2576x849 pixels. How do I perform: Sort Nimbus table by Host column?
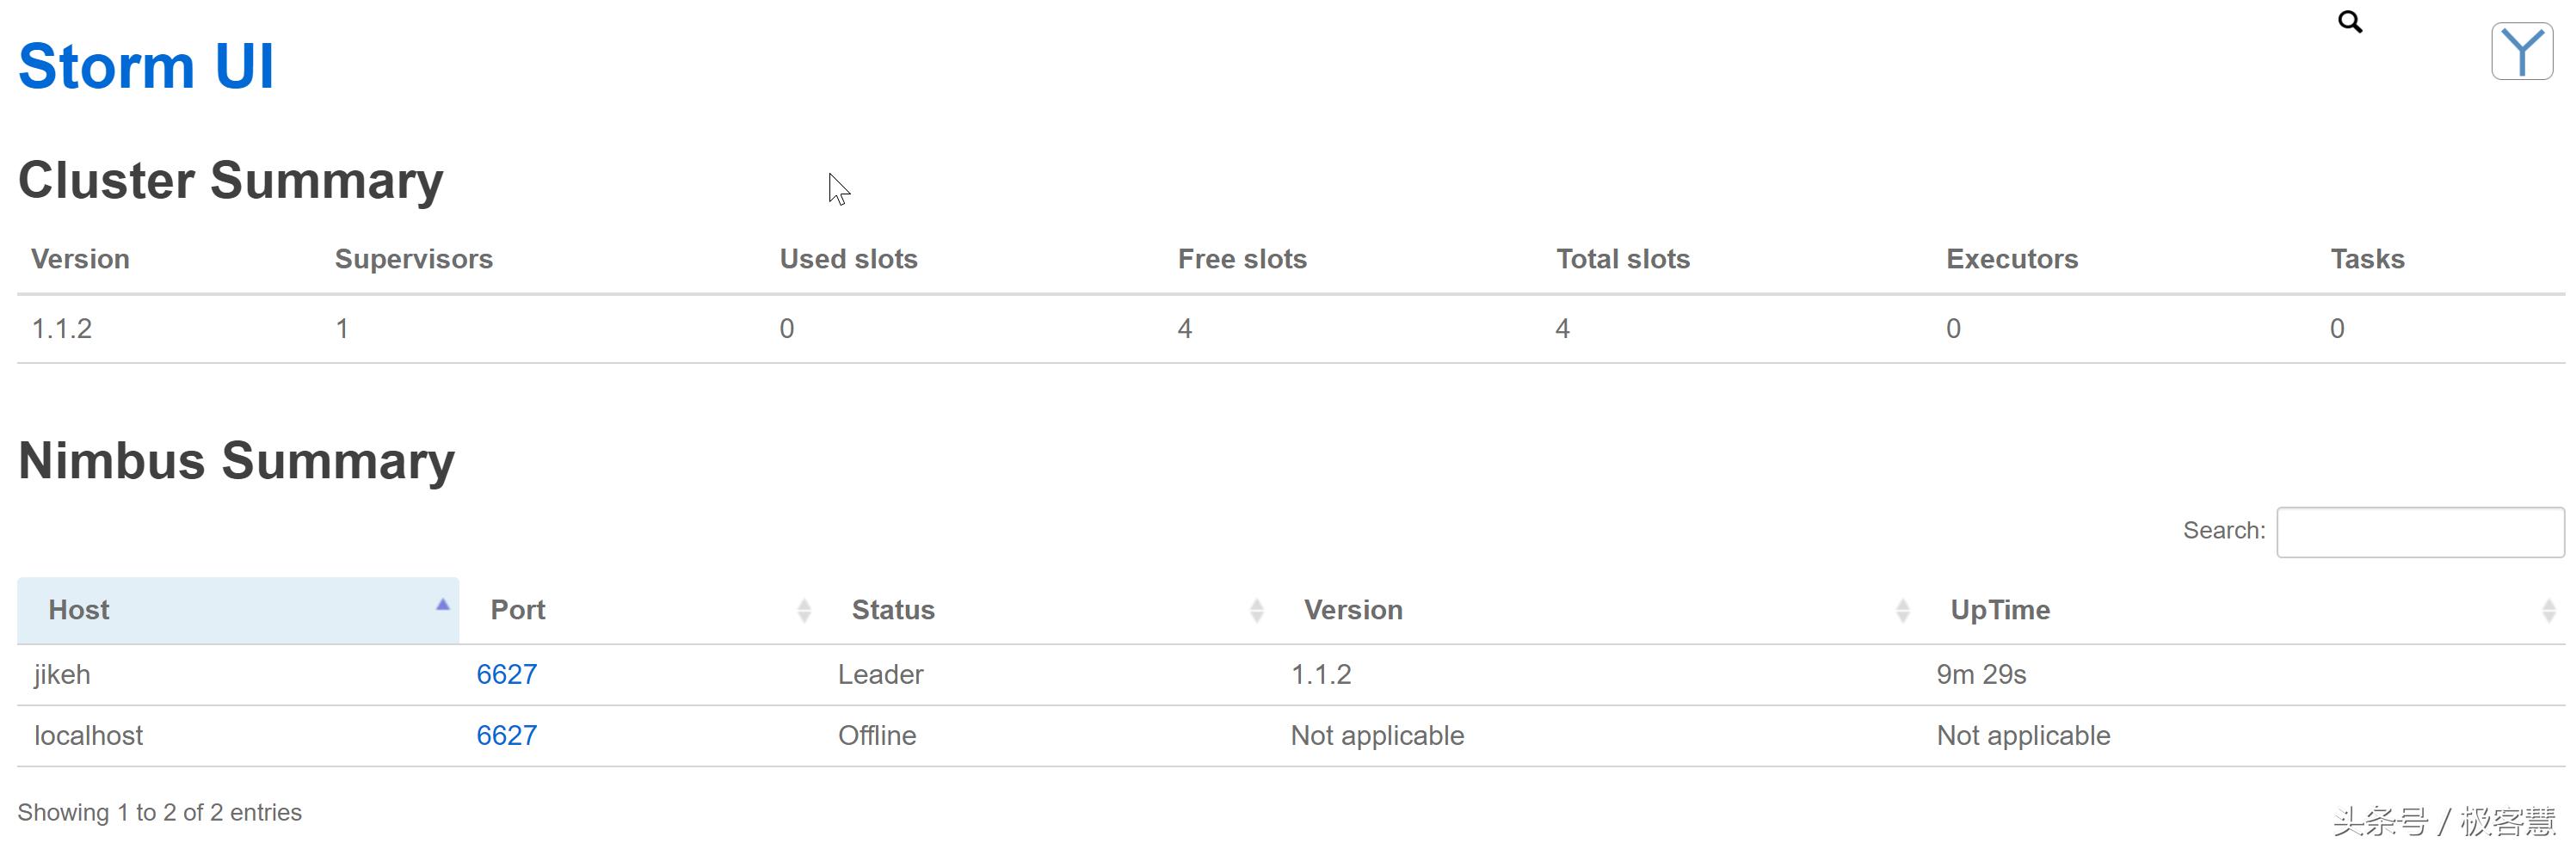80,610
